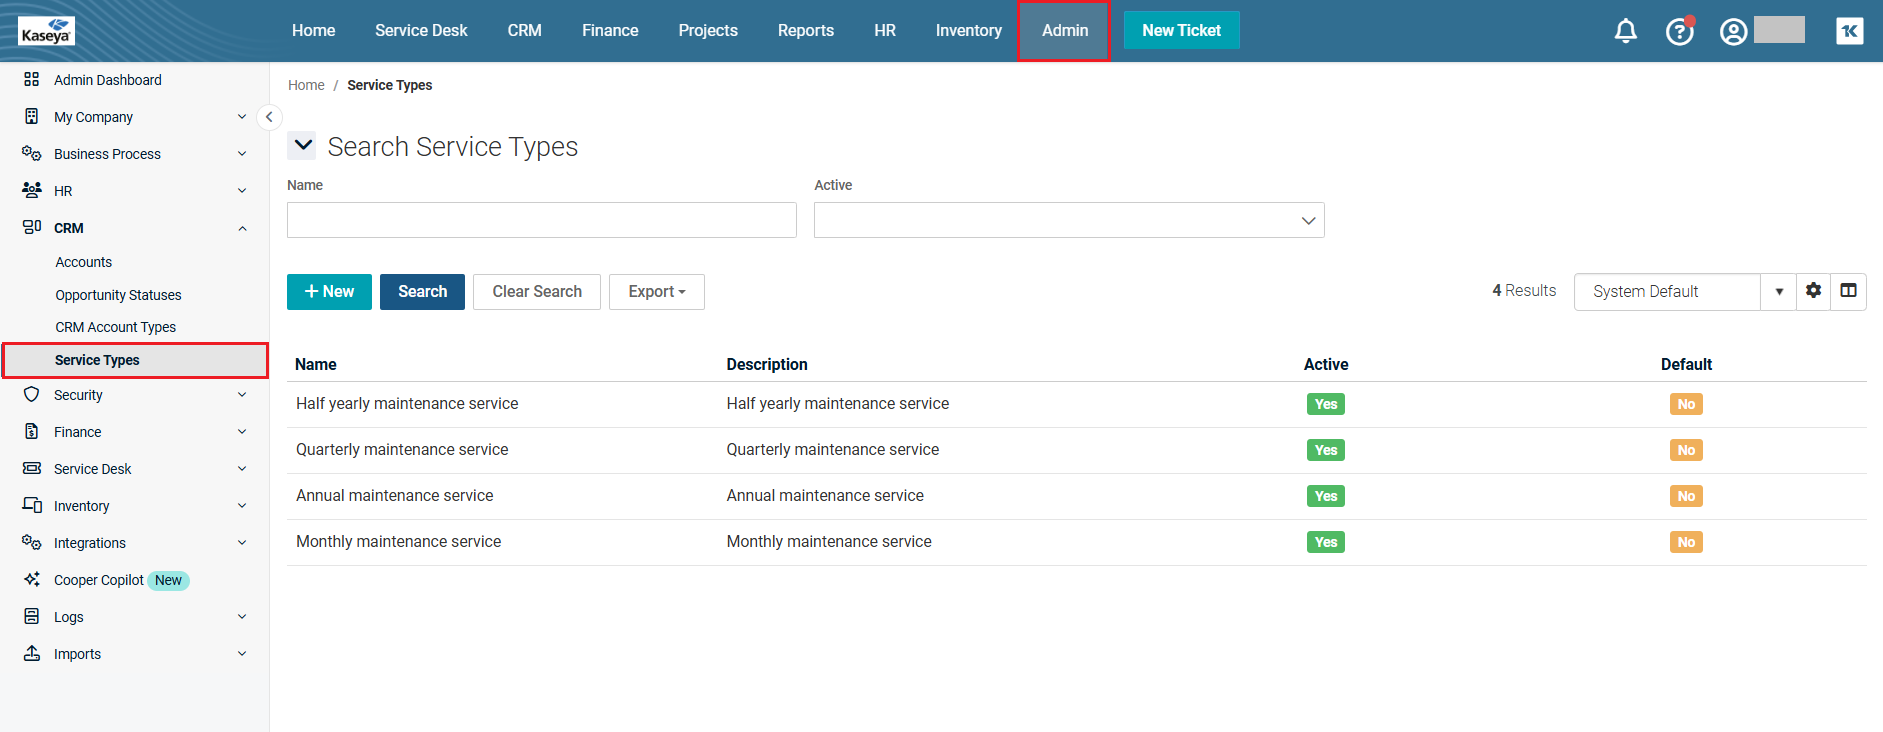Expand the Export dropdown button
The width and height of the screenshot is (1883, 732).
click(656, 292)
